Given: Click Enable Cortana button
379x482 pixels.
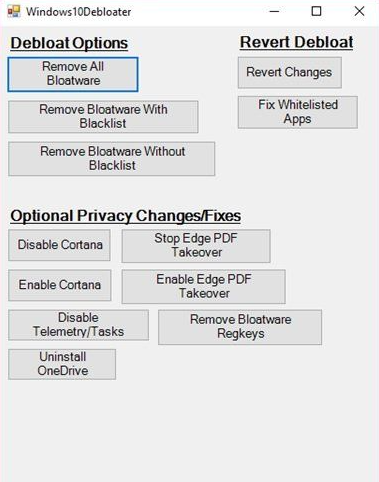Looking at the screenshot, I should [60, 285].
